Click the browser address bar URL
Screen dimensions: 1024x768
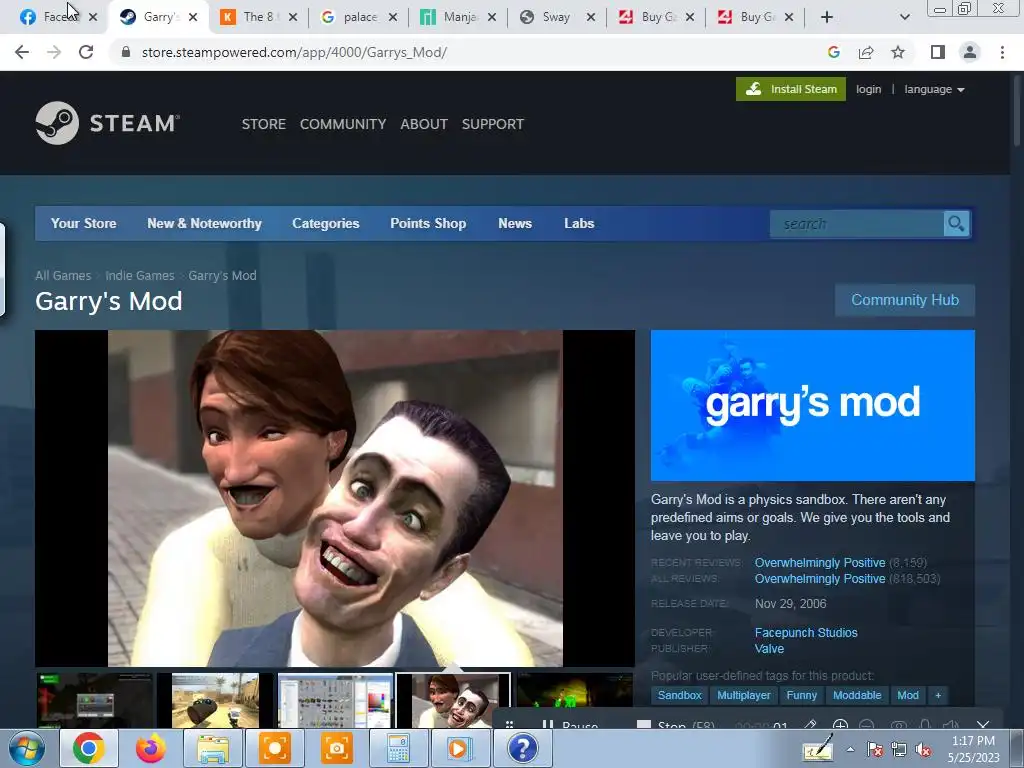click(295, 52)
